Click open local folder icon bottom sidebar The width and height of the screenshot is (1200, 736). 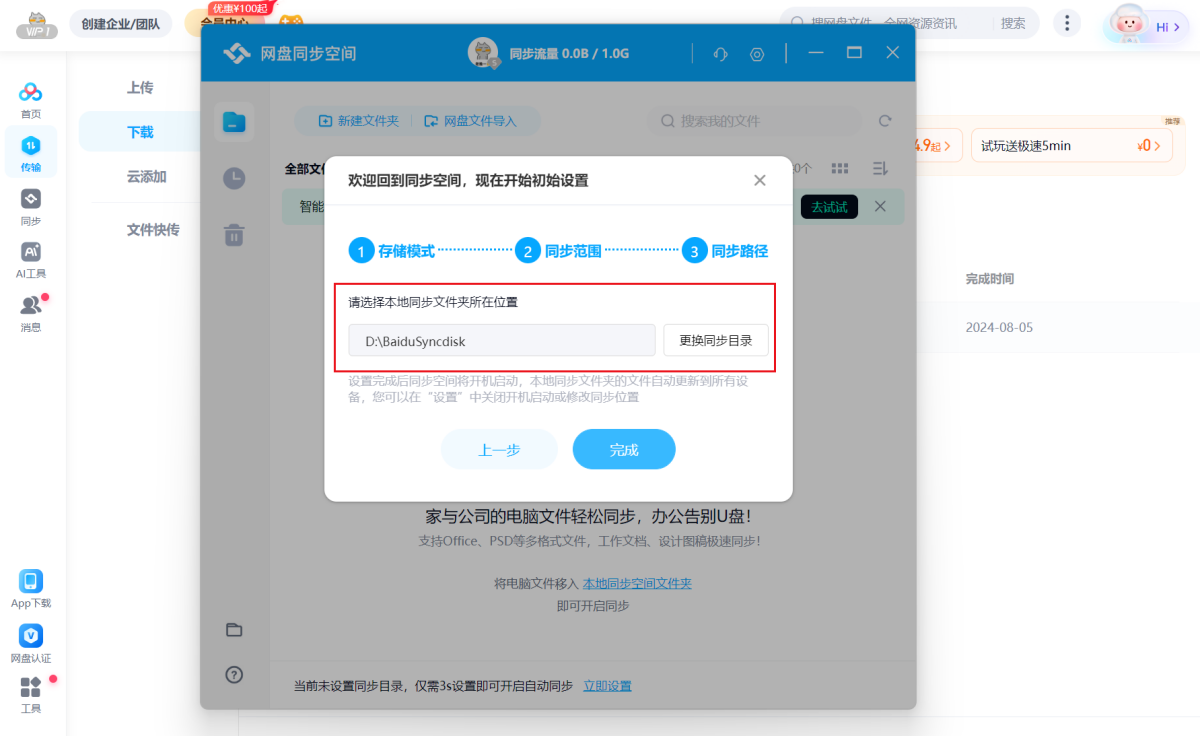234,630
